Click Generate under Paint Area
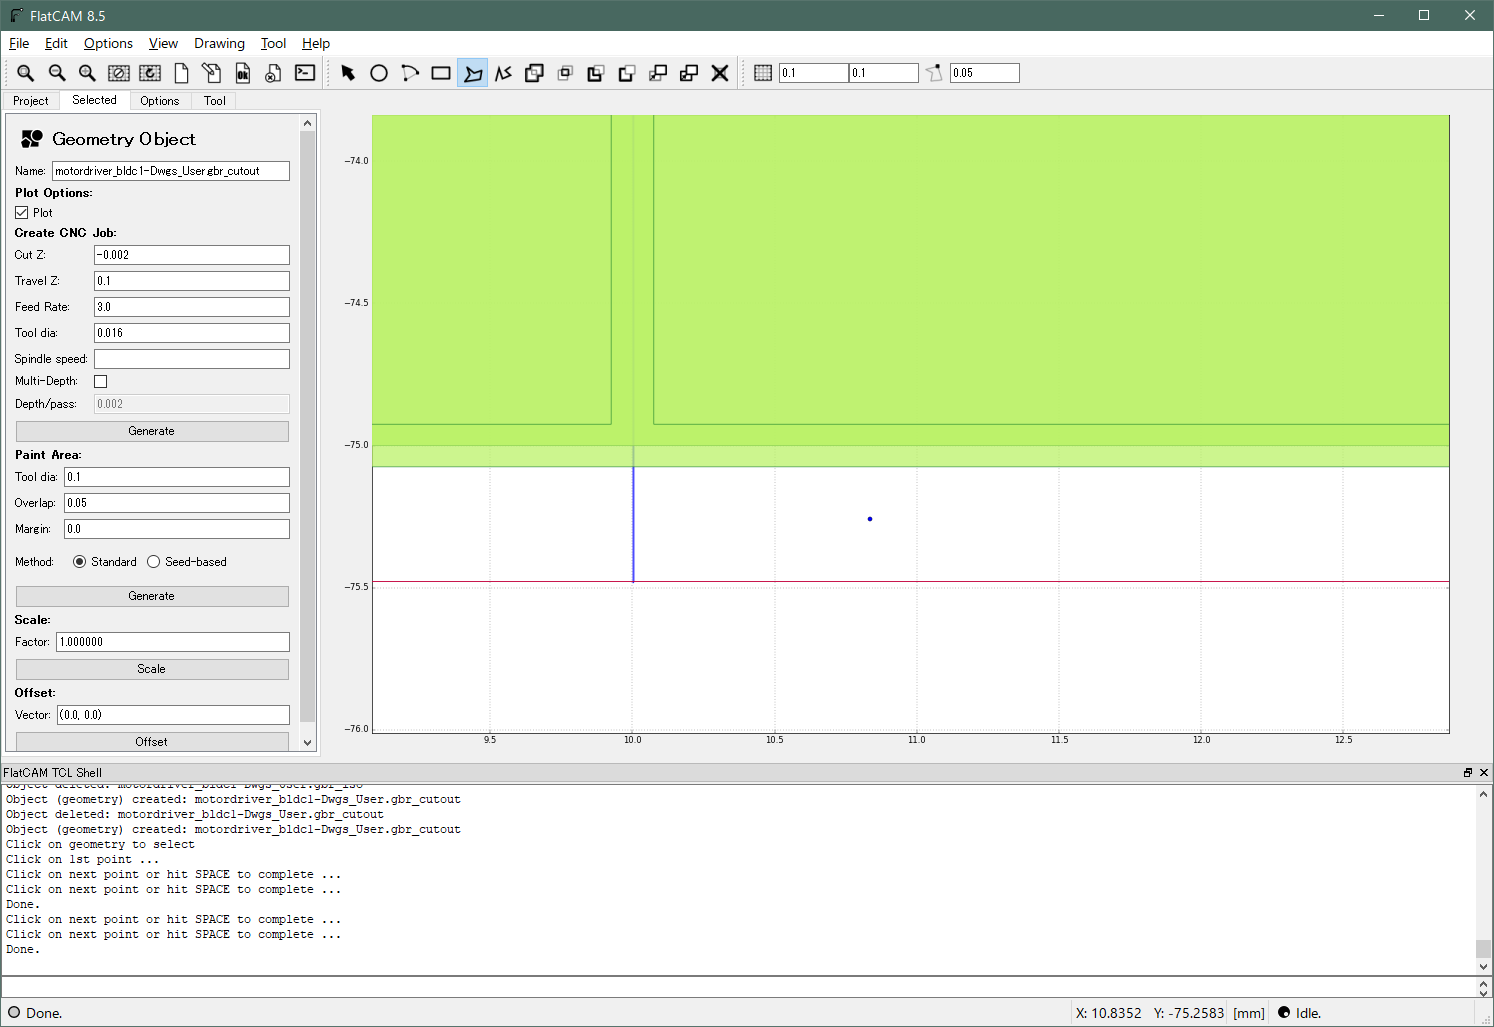Image resolution: width=1494 pixels, height=1027 pixels. (x=152, y=596)
